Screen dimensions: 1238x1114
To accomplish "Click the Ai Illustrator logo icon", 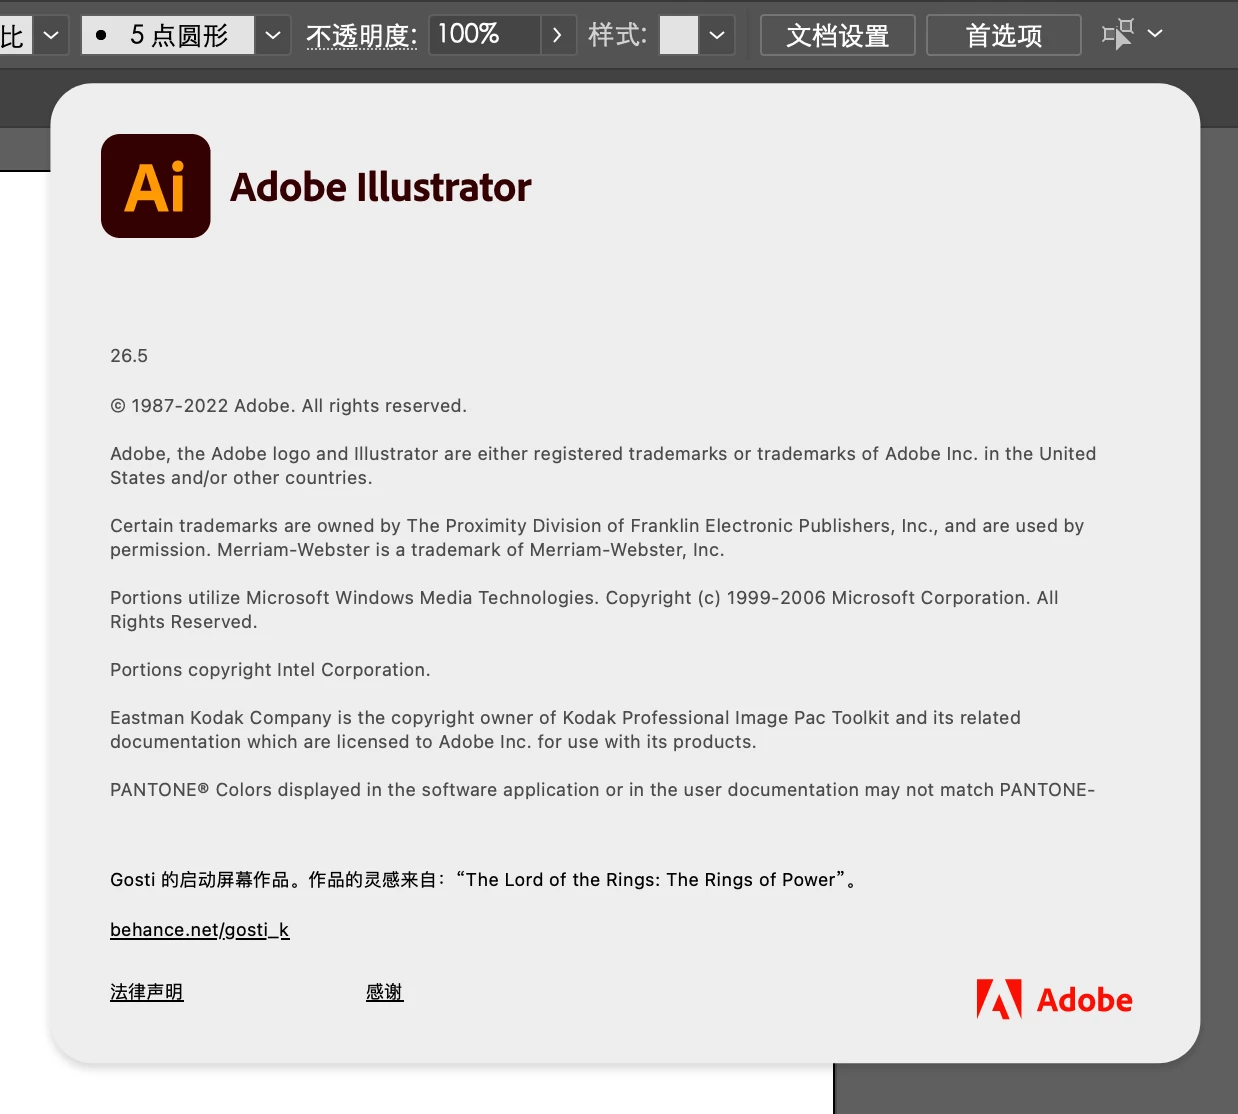I will pos(156,186).
